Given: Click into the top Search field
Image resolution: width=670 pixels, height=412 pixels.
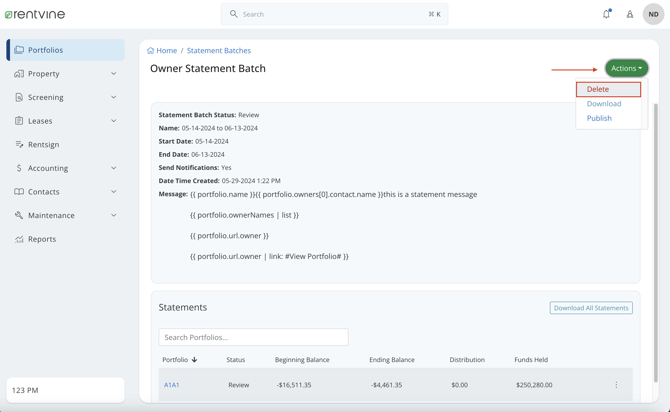Looking at the screenshot, I should pyautogui.click(x=334, y=14).
